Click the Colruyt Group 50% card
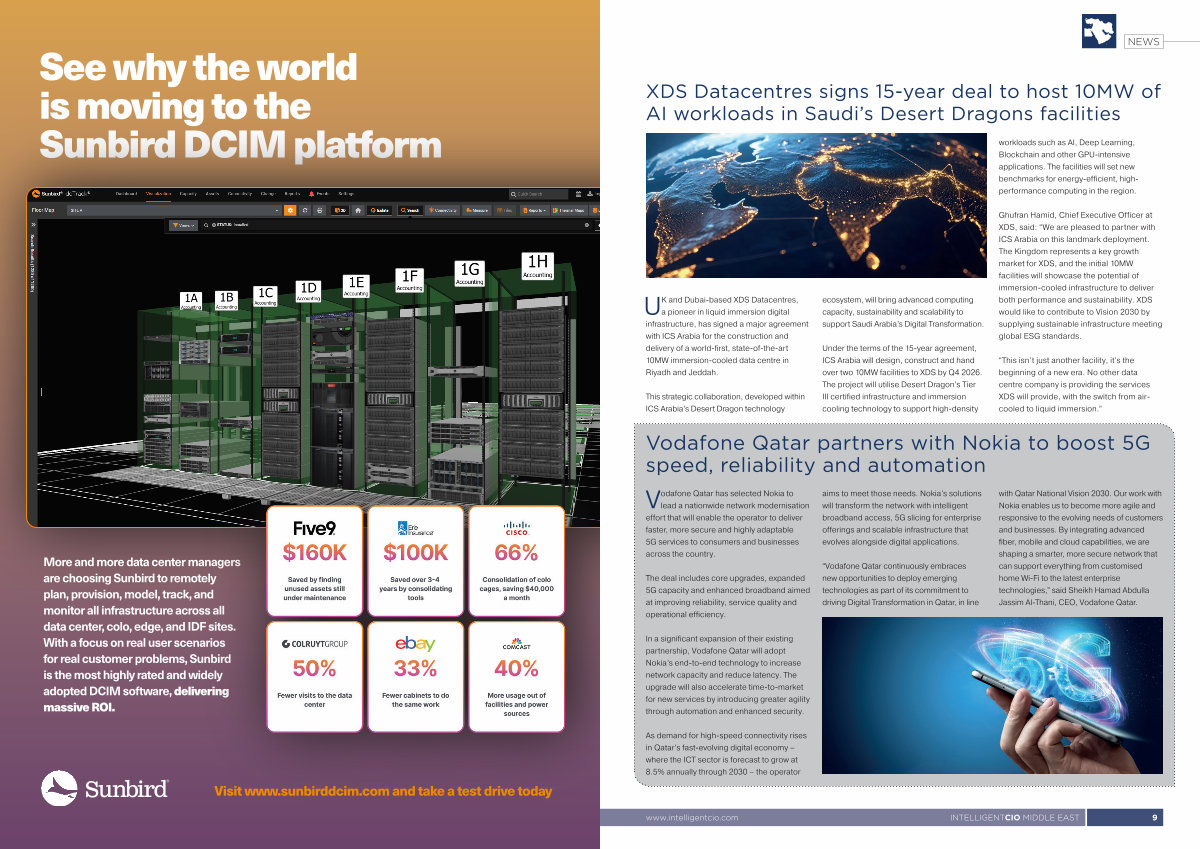1200x849 pixels. [x=314, y=677]
